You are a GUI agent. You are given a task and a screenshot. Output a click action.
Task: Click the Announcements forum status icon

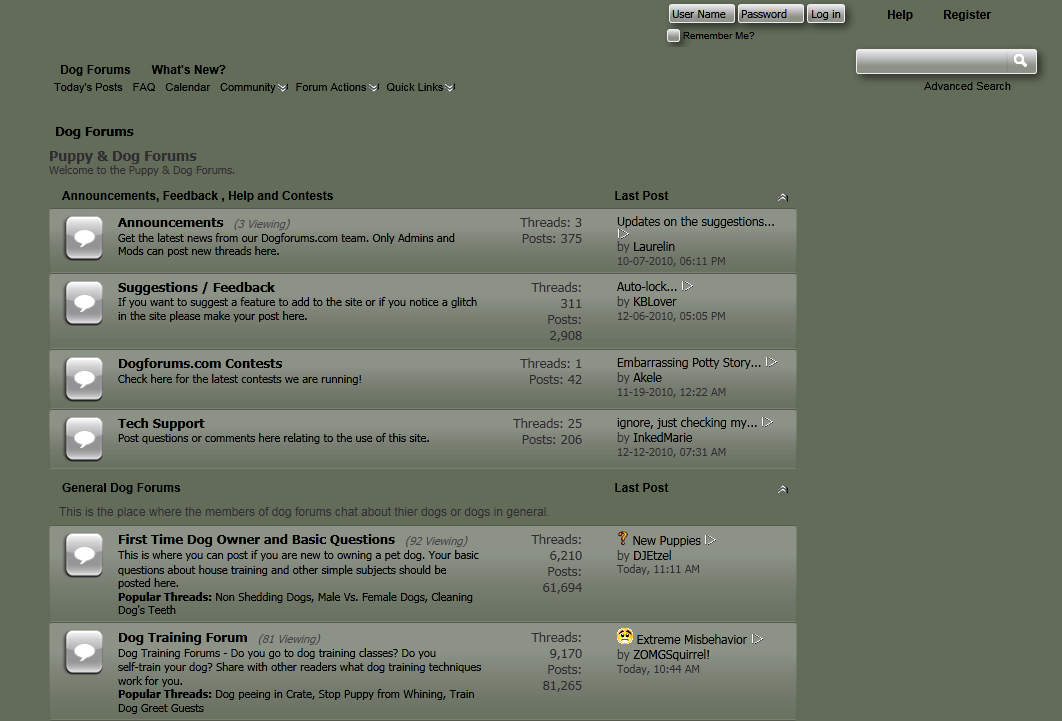point(84,238)
